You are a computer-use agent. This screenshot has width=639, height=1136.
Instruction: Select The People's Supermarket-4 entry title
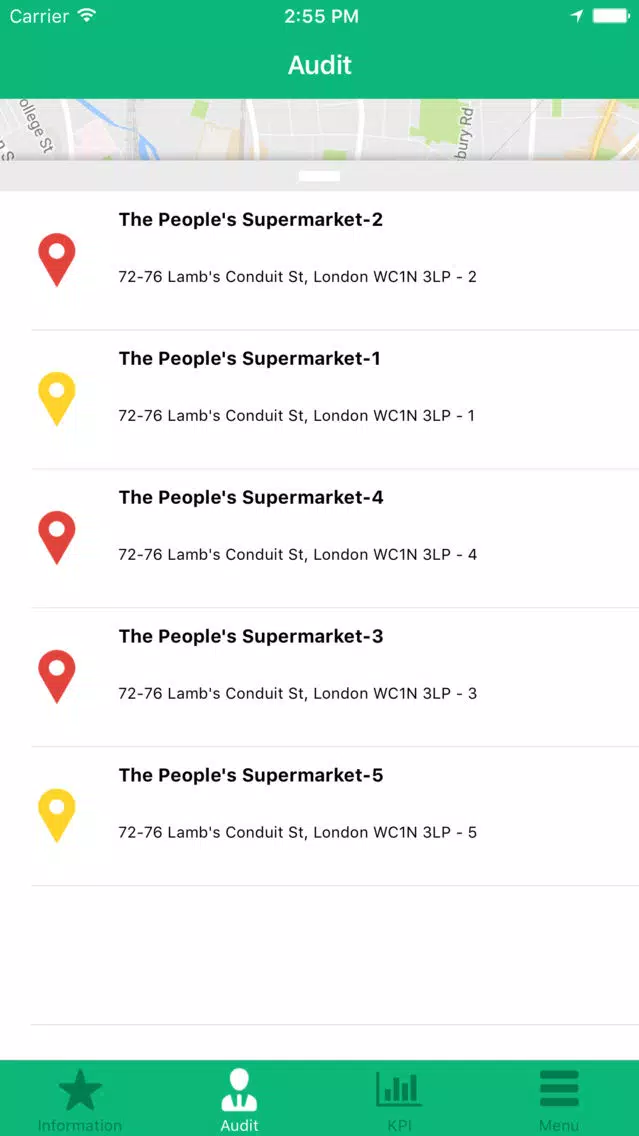pyautogui.click(x=251, y=498)
